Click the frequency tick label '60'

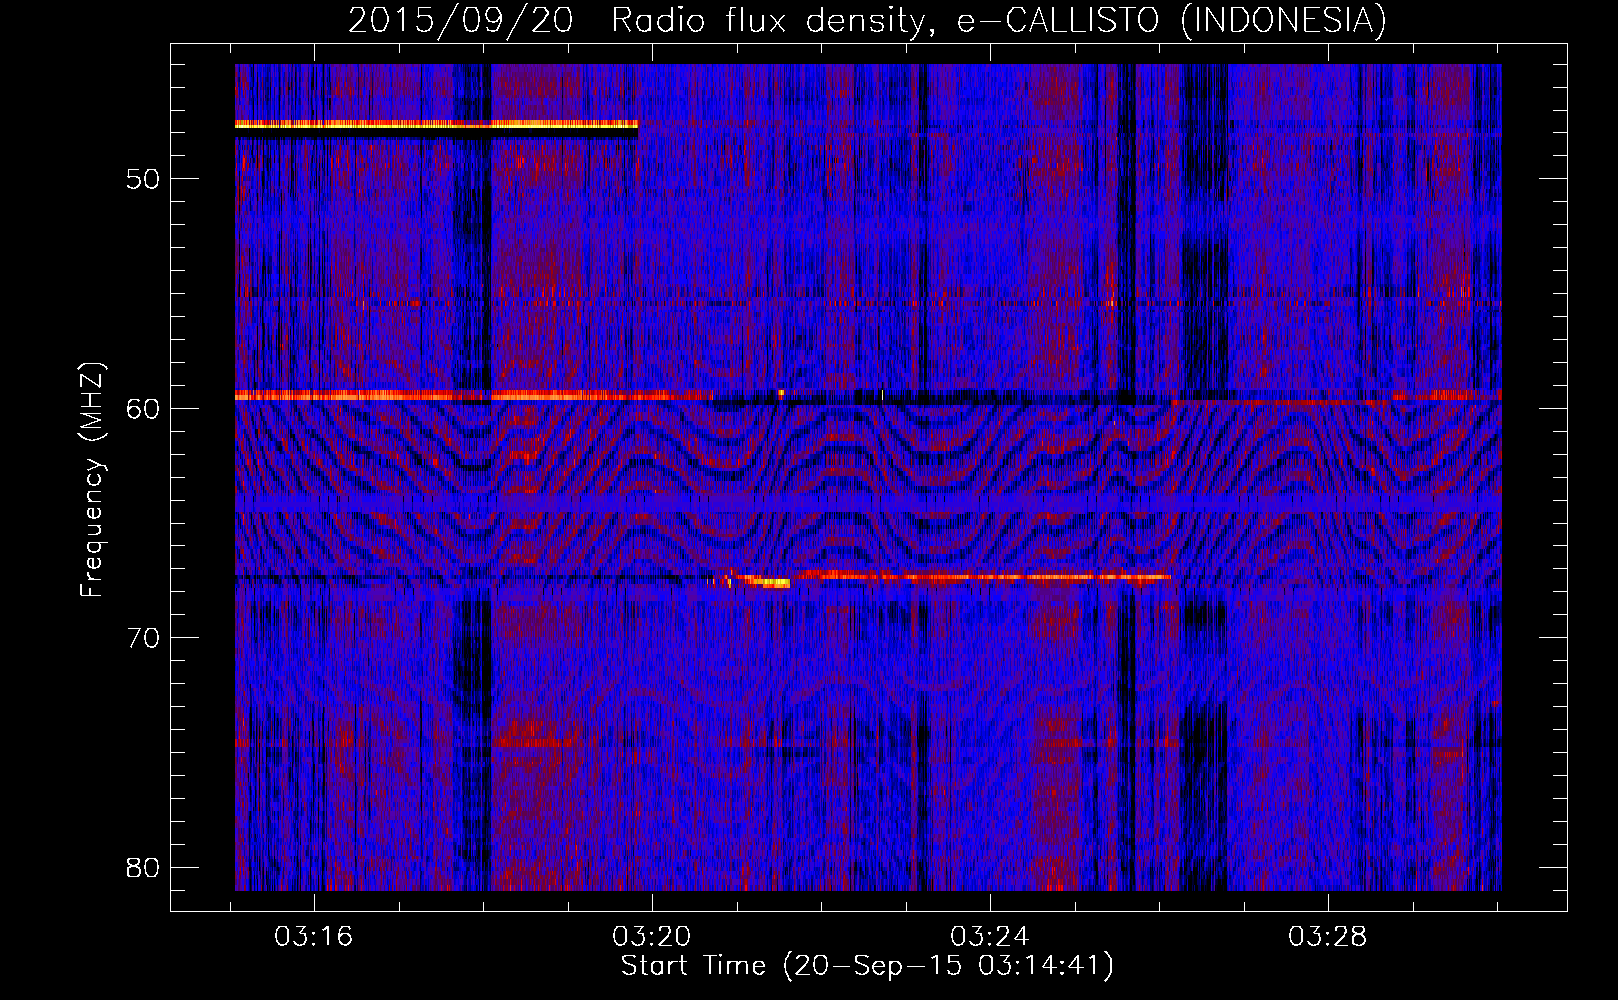click(144, 408)
